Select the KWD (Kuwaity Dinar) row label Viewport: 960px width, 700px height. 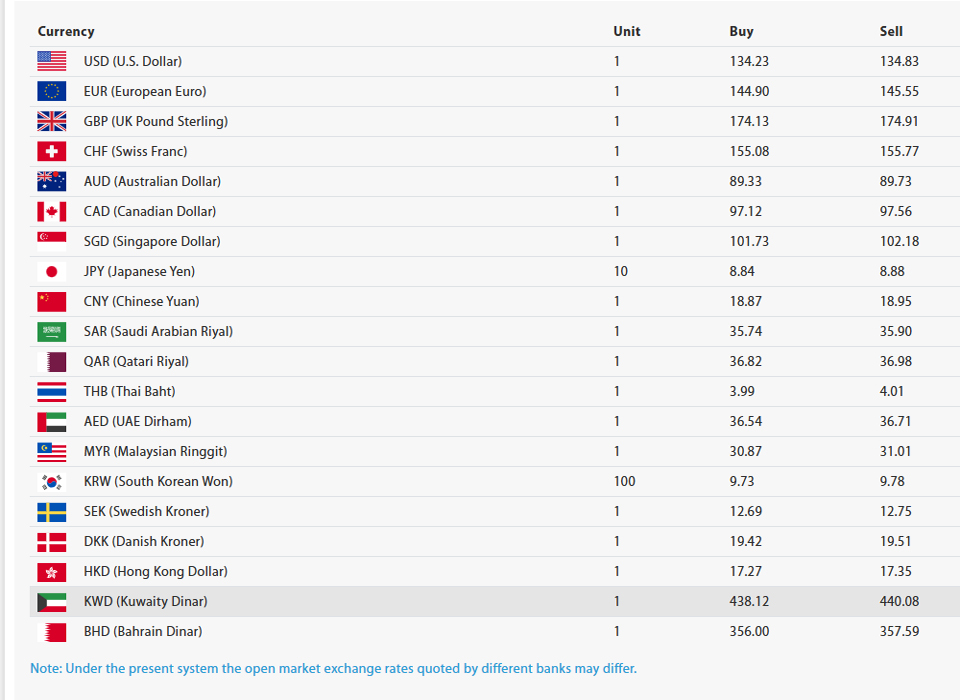coord(146,601)
